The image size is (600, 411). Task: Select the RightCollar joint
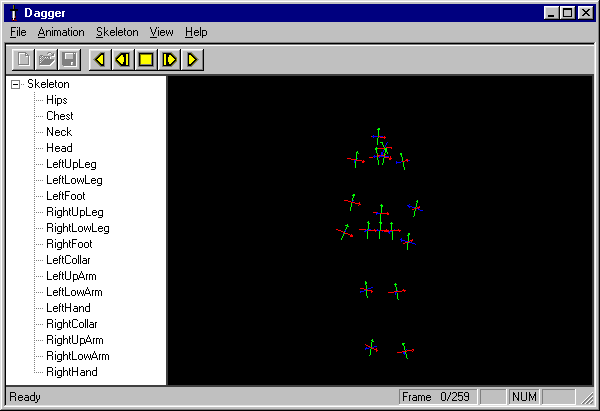(x=72, y=324)
